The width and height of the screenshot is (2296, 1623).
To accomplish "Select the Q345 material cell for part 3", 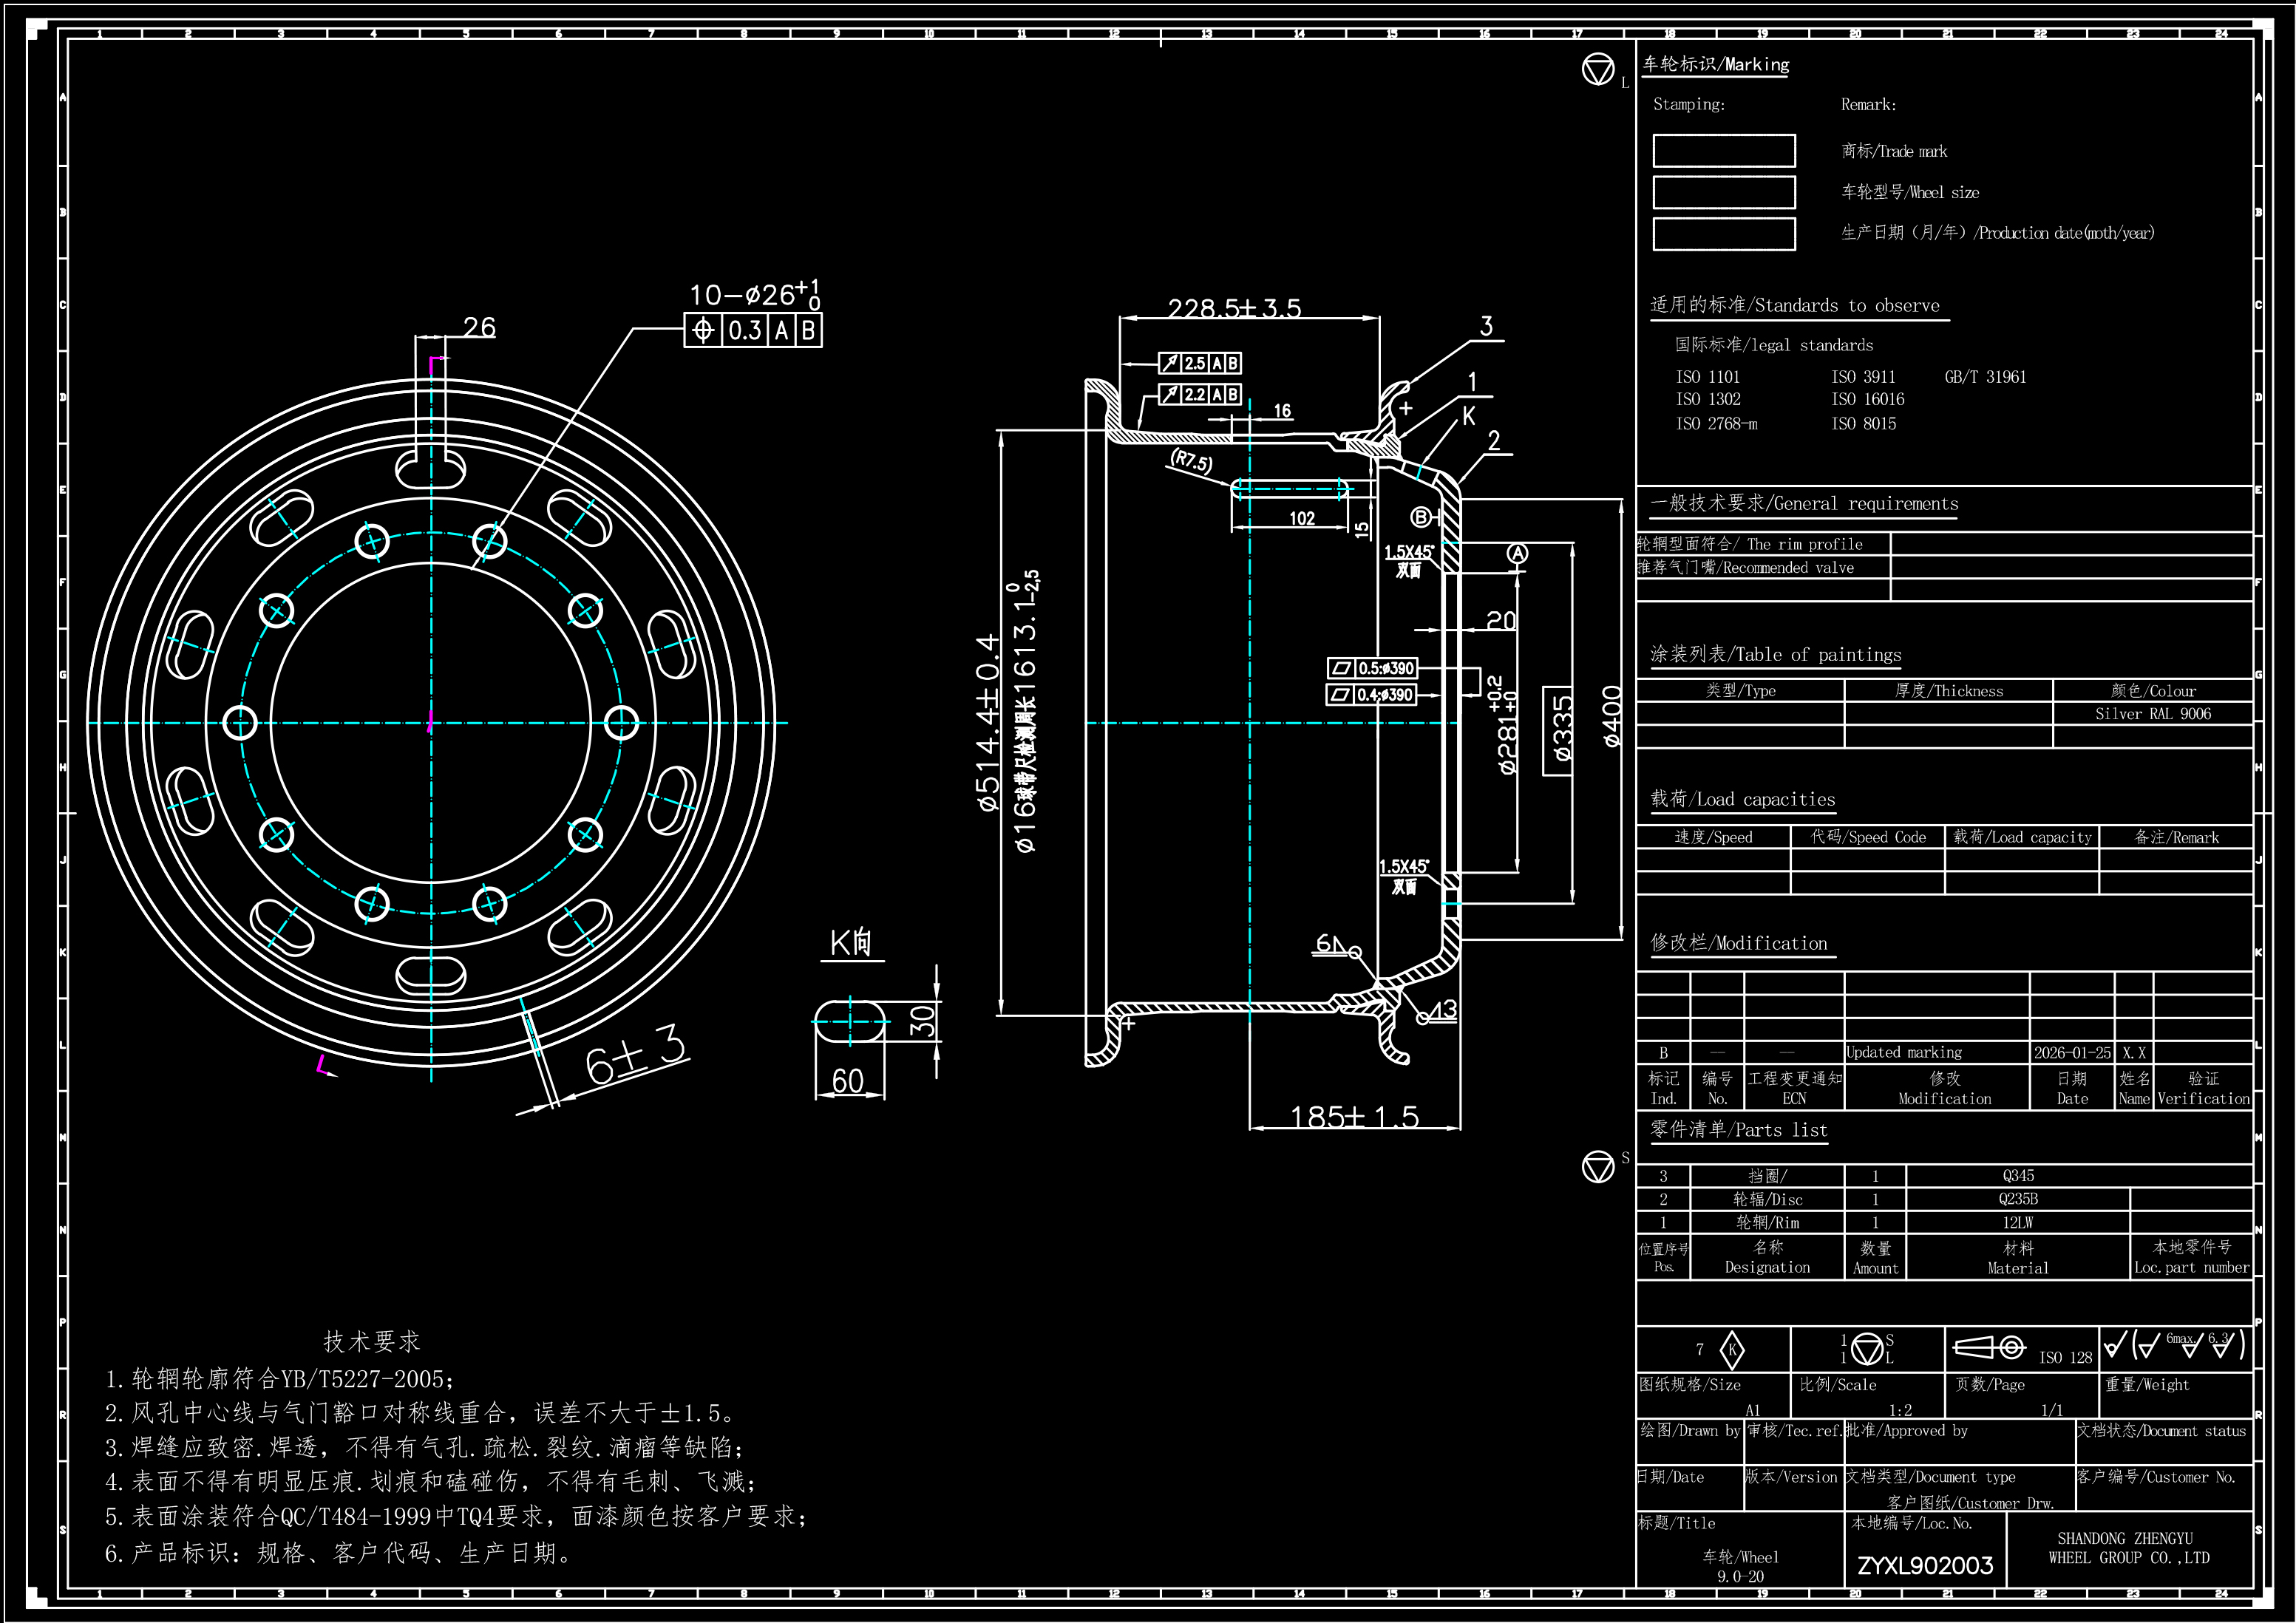I will [2017, 1175].
